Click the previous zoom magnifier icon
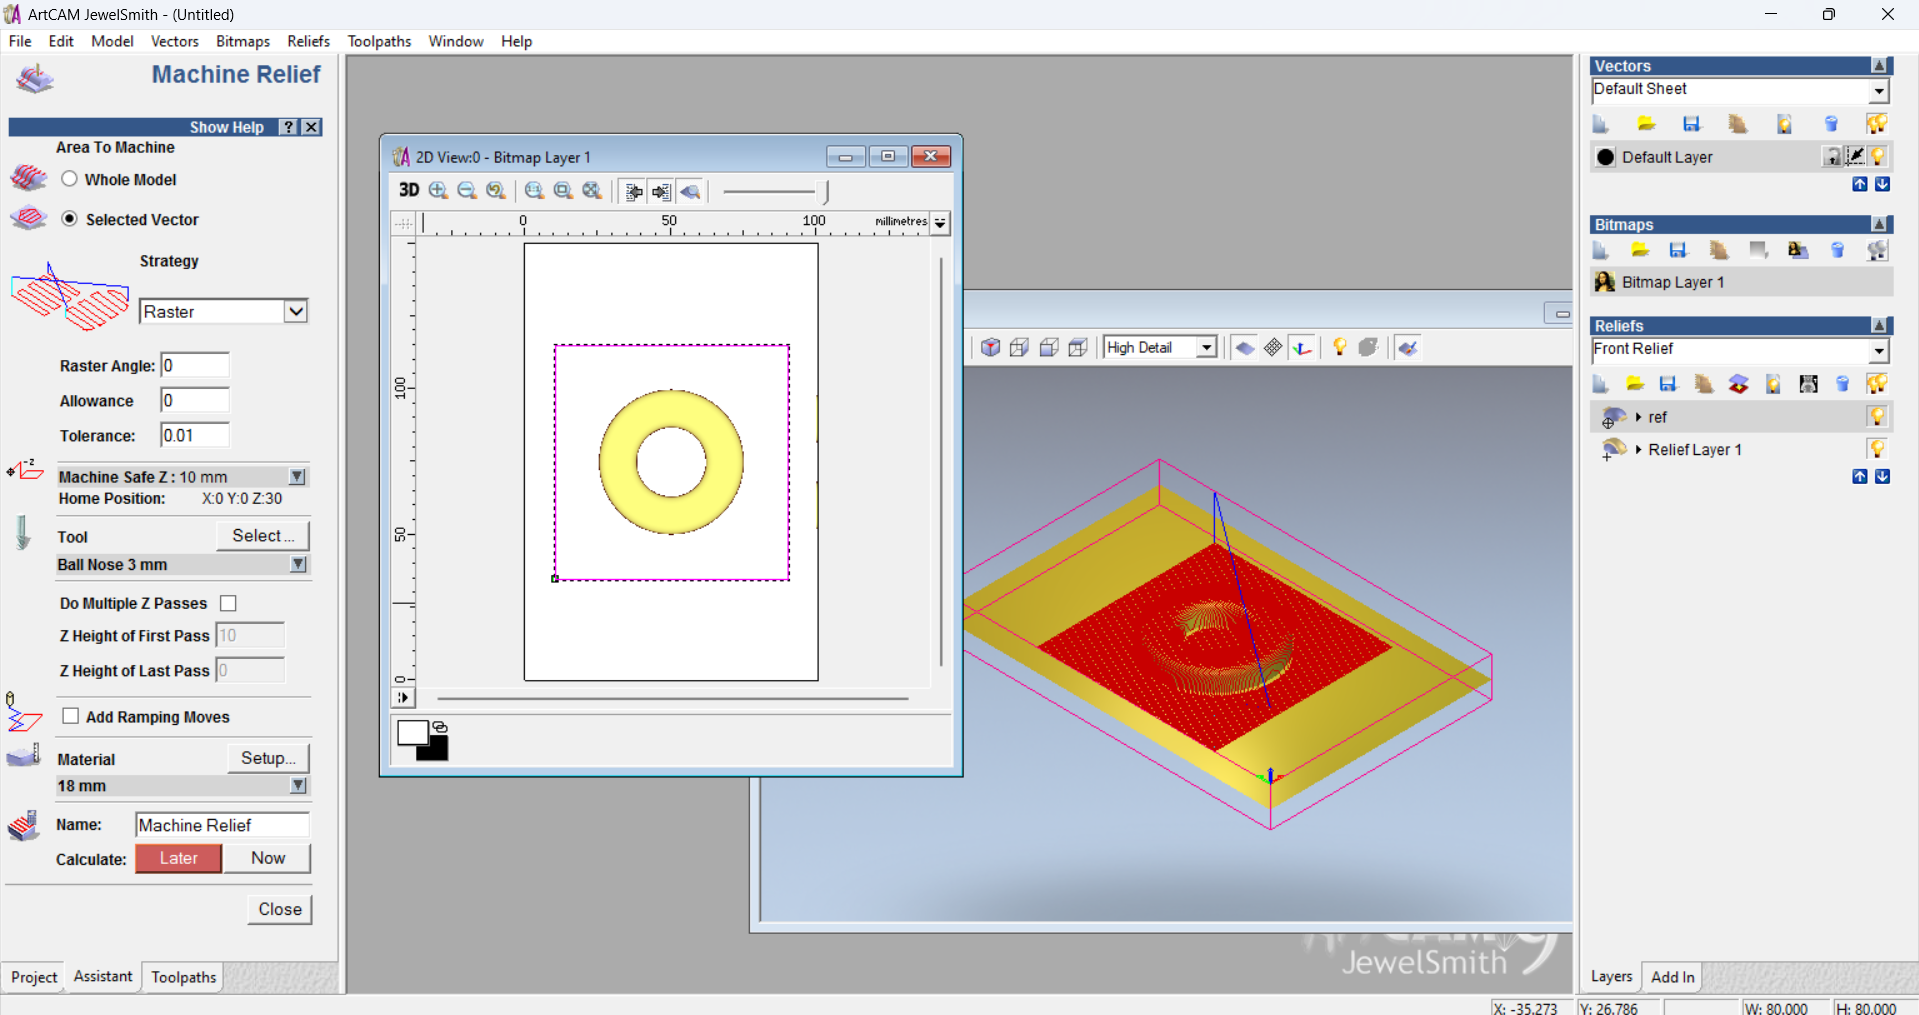1919x1015 pixels. tap(496, 190)
